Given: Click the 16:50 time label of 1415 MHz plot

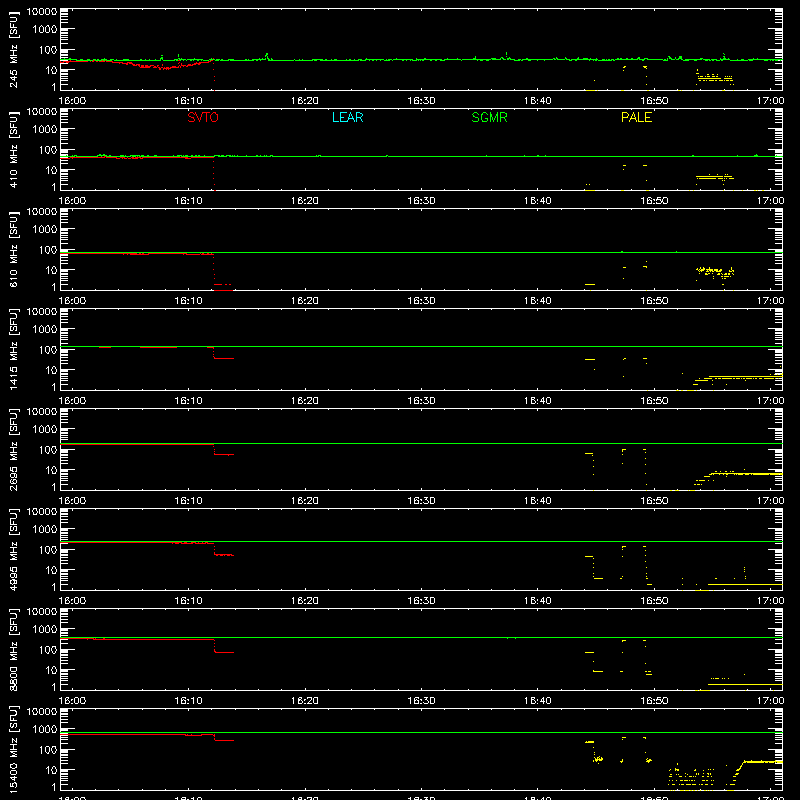Looking at the screenshot, I should (654, 401).
